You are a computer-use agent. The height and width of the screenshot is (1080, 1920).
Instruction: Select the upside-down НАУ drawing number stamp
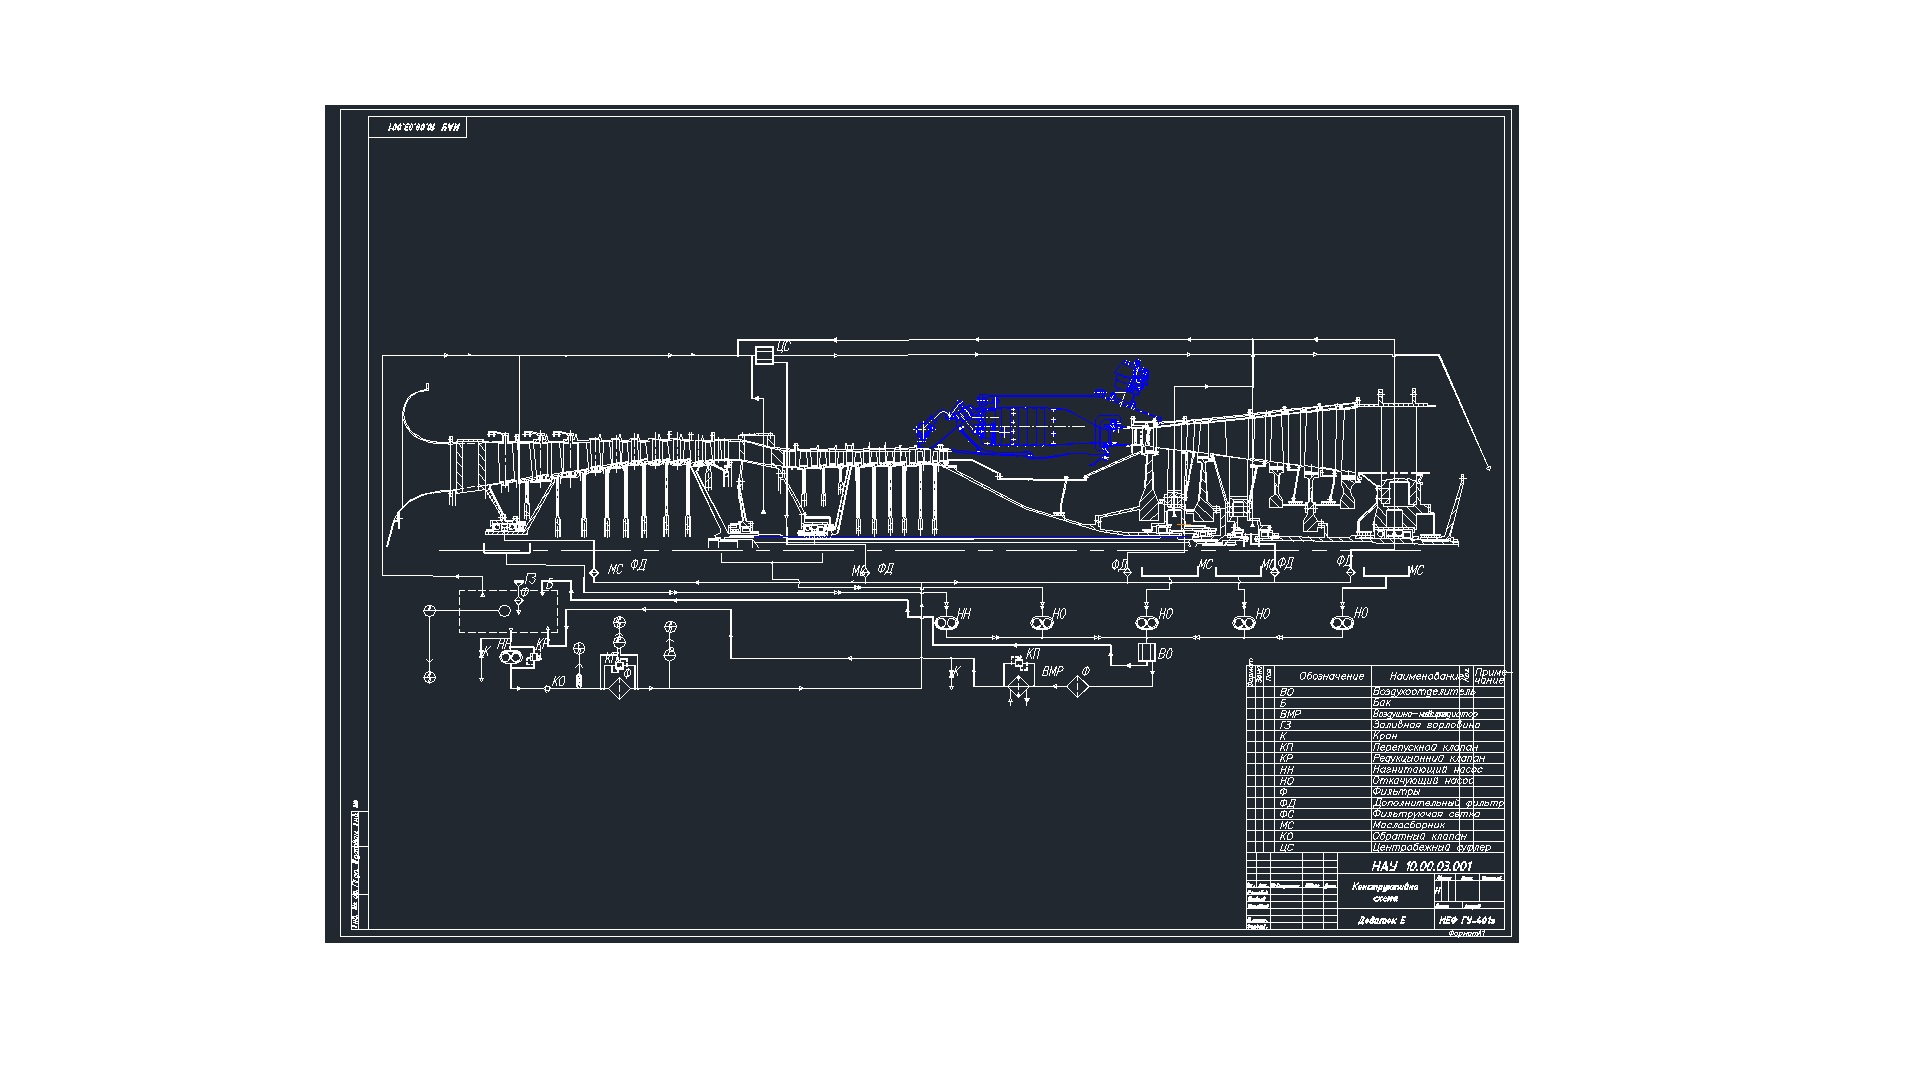point(418,128)
